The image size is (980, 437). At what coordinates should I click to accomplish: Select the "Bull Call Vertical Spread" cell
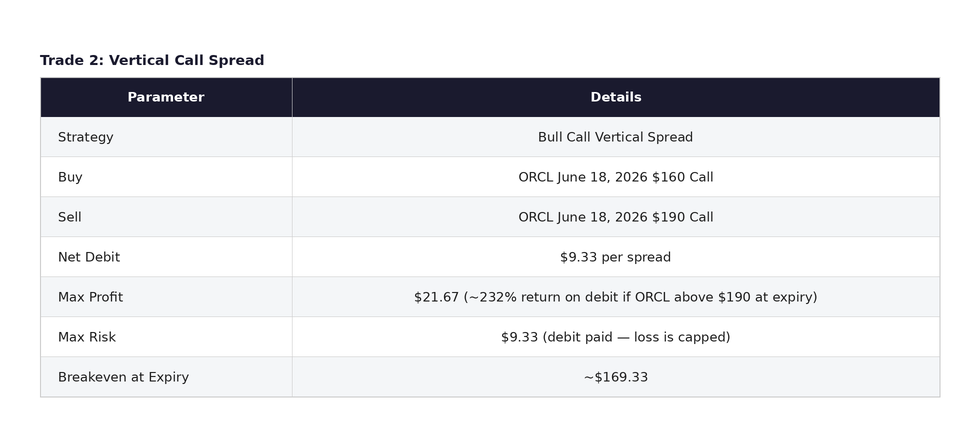pos(615,138)
